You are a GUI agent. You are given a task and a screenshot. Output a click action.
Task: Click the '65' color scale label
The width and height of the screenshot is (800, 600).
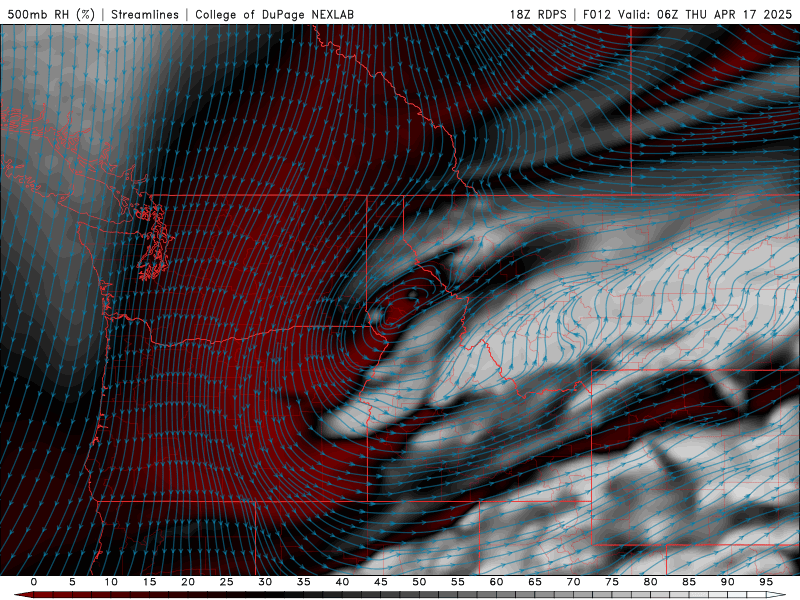pyautogui.click(x=535, y=582)
